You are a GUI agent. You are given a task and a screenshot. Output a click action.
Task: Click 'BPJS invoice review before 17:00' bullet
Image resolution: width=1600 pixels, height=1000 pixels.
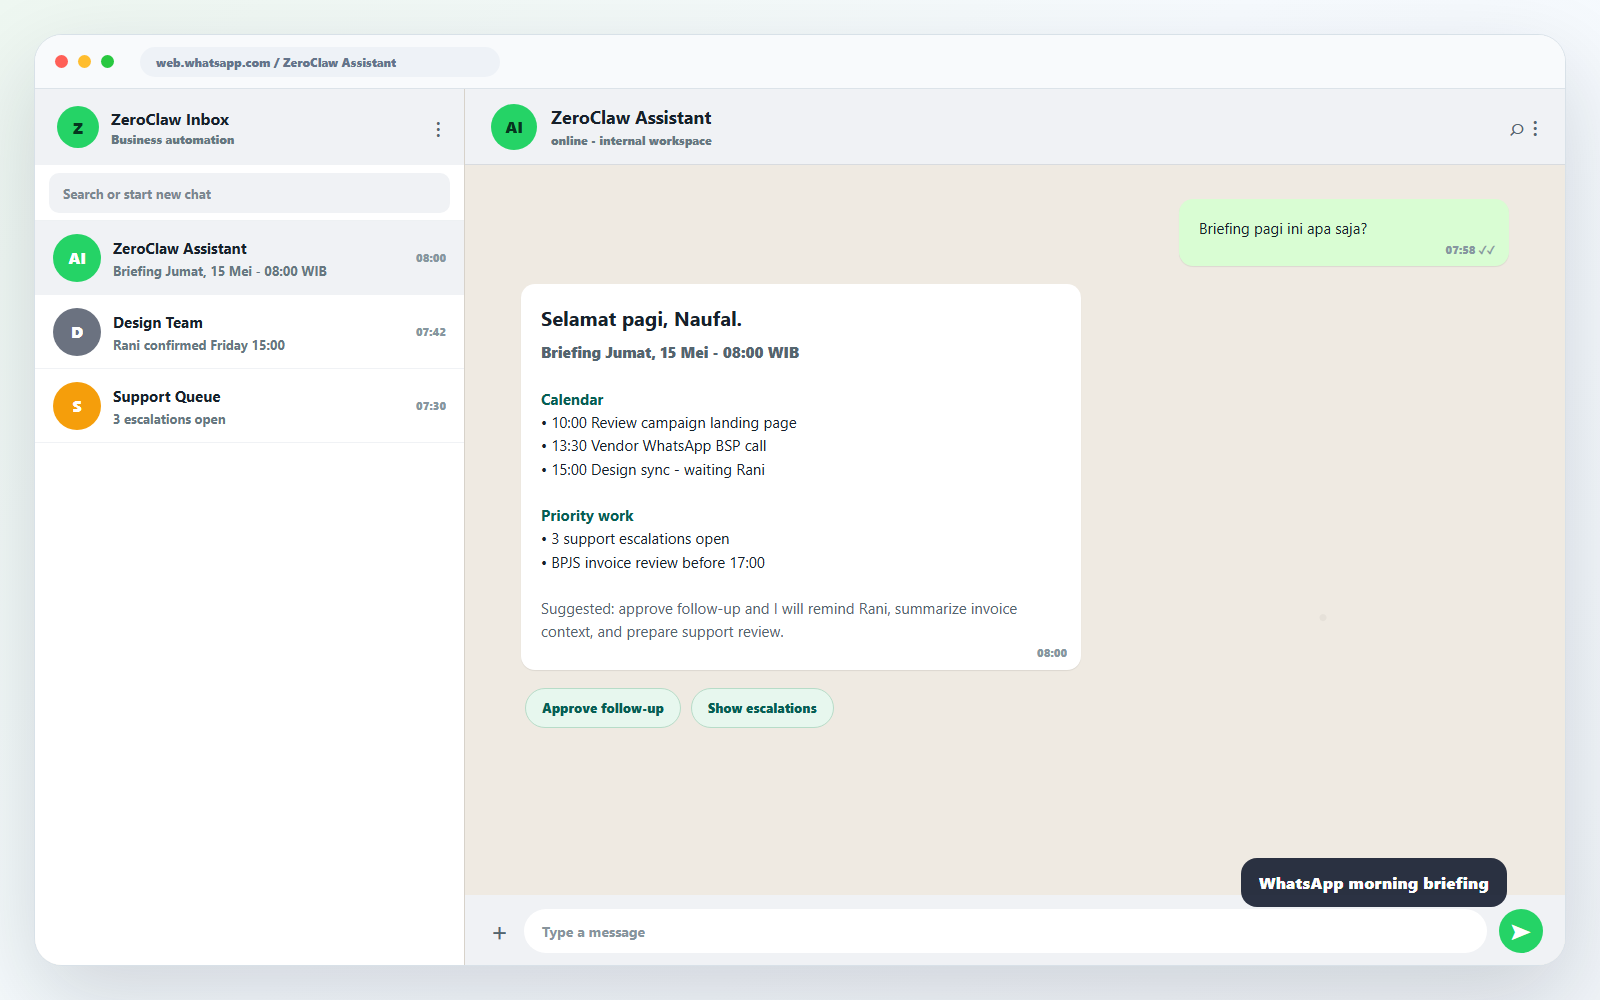pos(653,563)
